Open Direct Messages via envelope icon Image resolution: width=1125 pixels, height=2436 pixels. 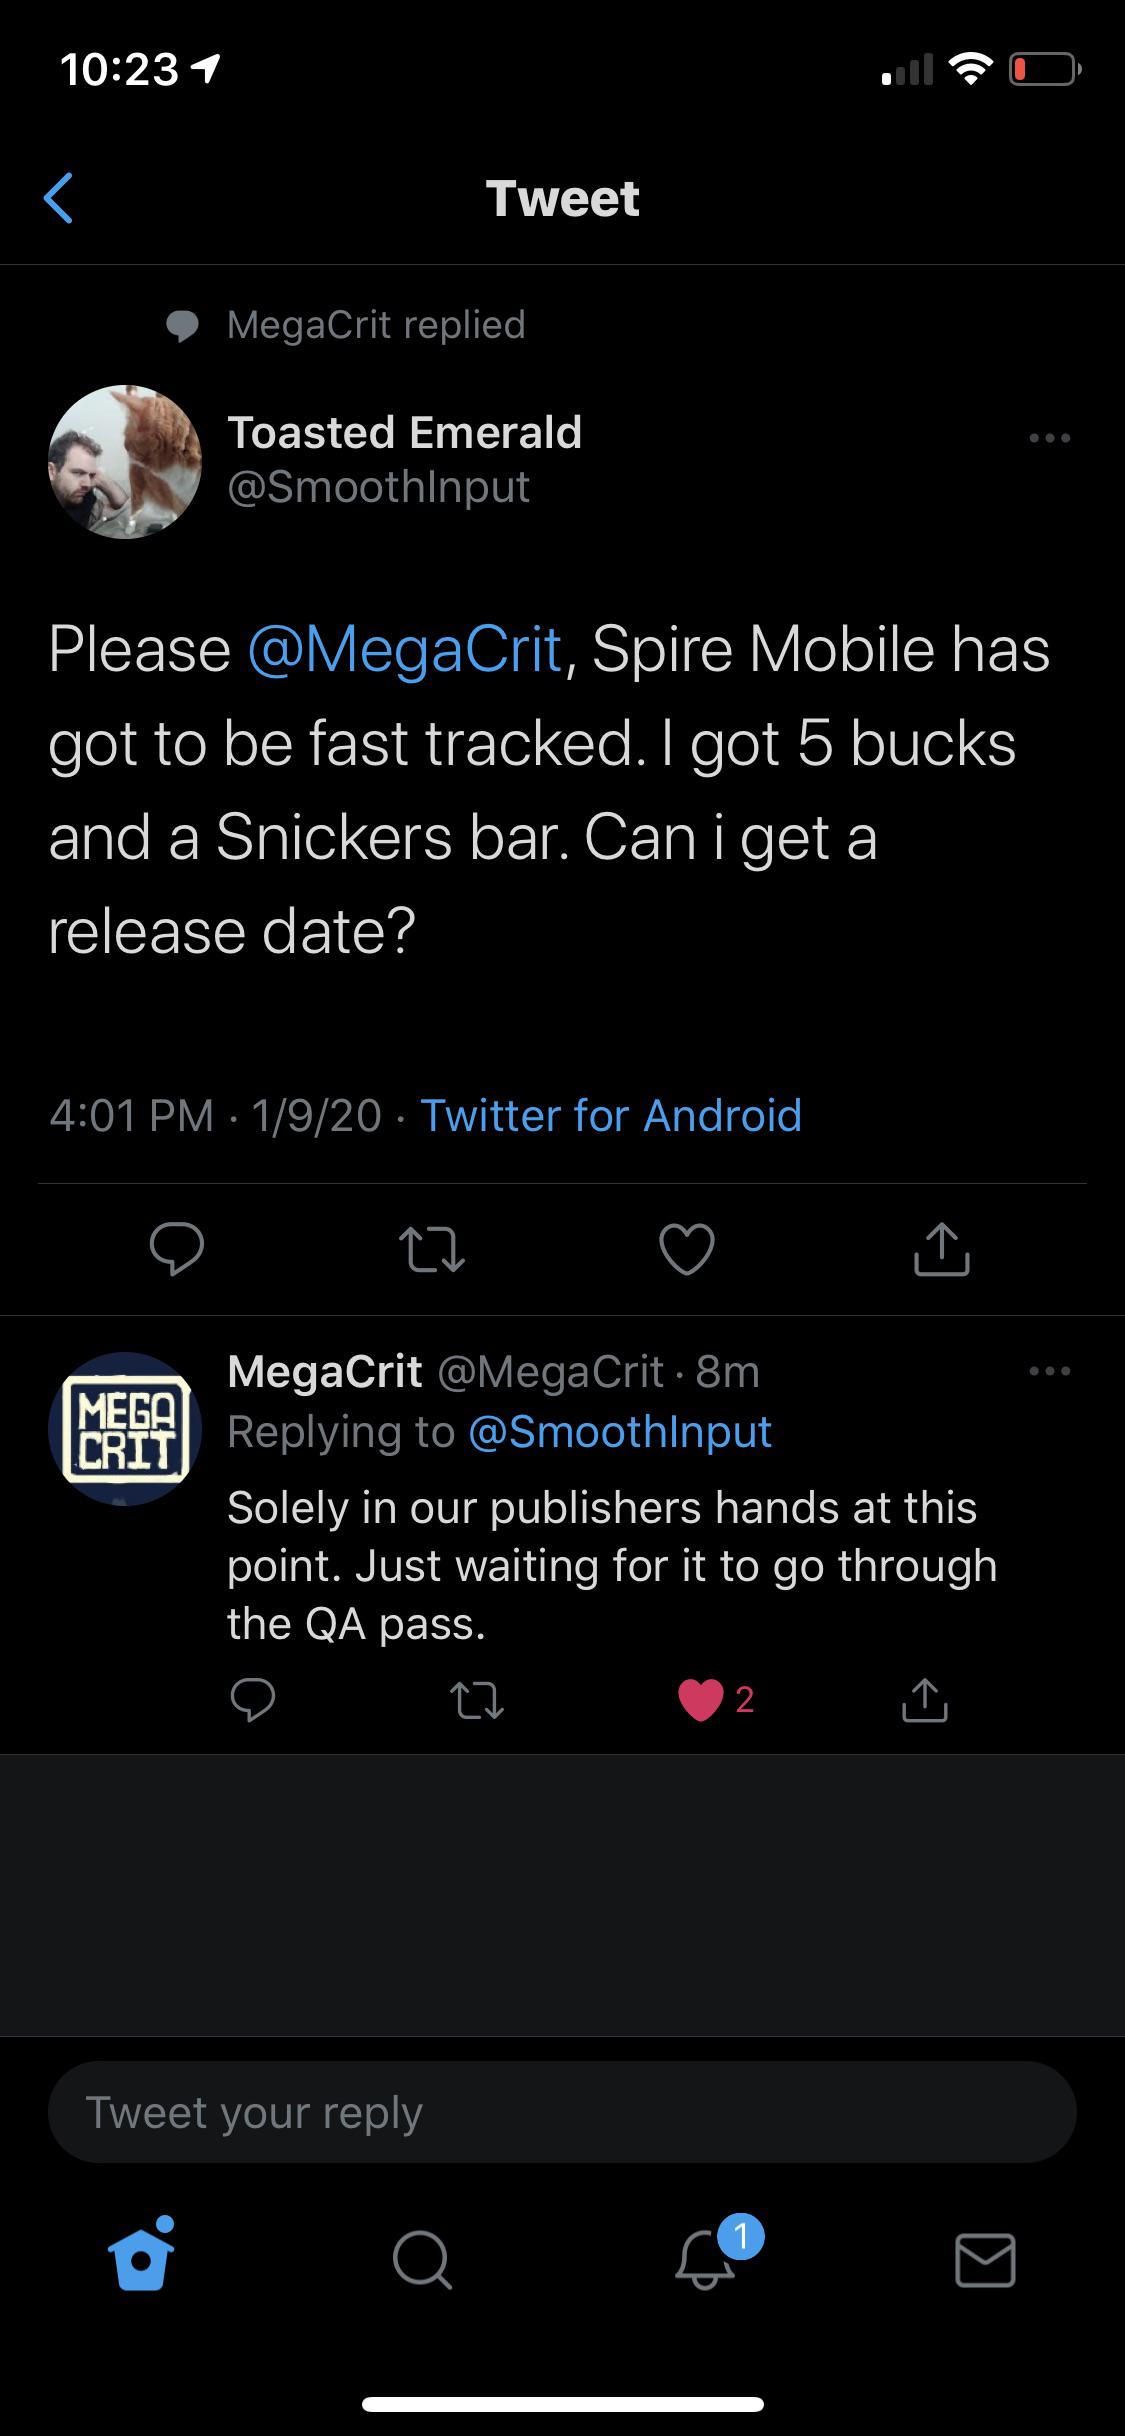pyautogui.click(x=985, y=2262)
